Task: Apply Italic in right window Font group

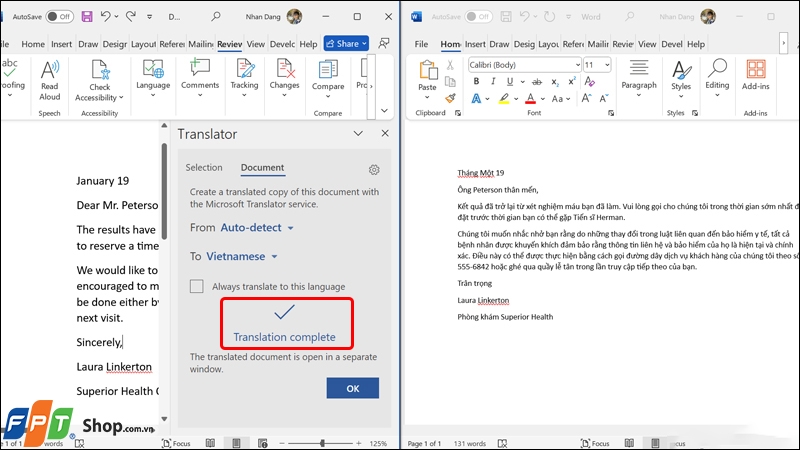Action: pos(493,81)
